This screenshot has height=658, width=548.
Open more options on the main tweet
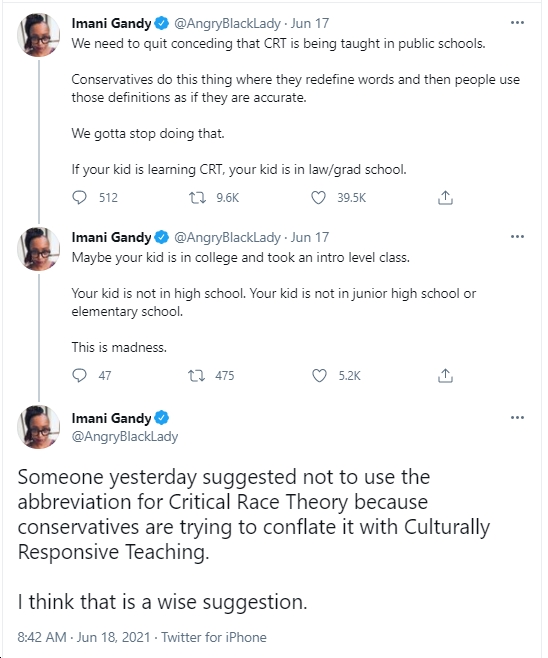[517, 418]
